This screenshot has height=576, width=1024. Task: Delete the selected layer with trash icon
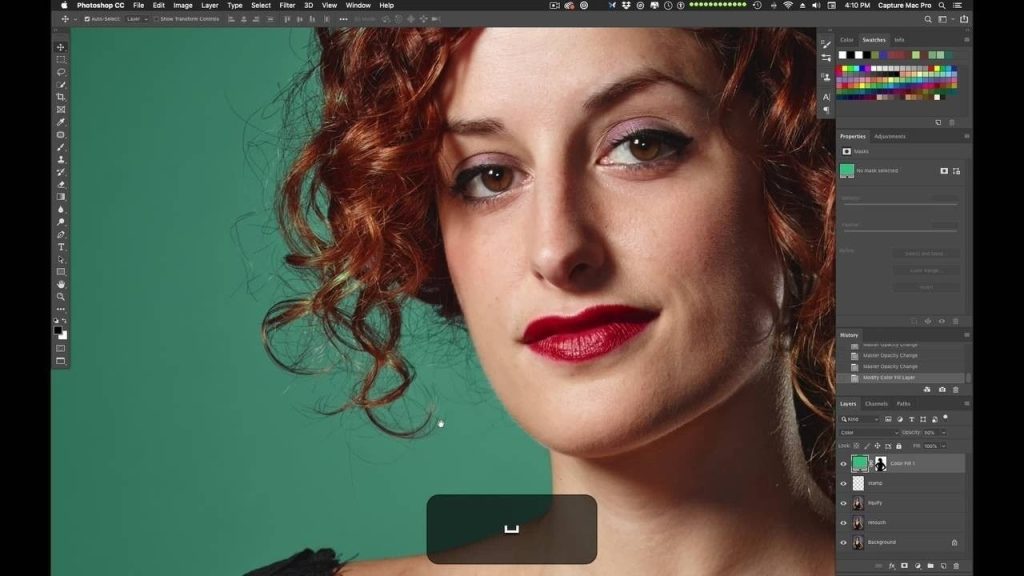pyautogui.click(x=957, y=566)
